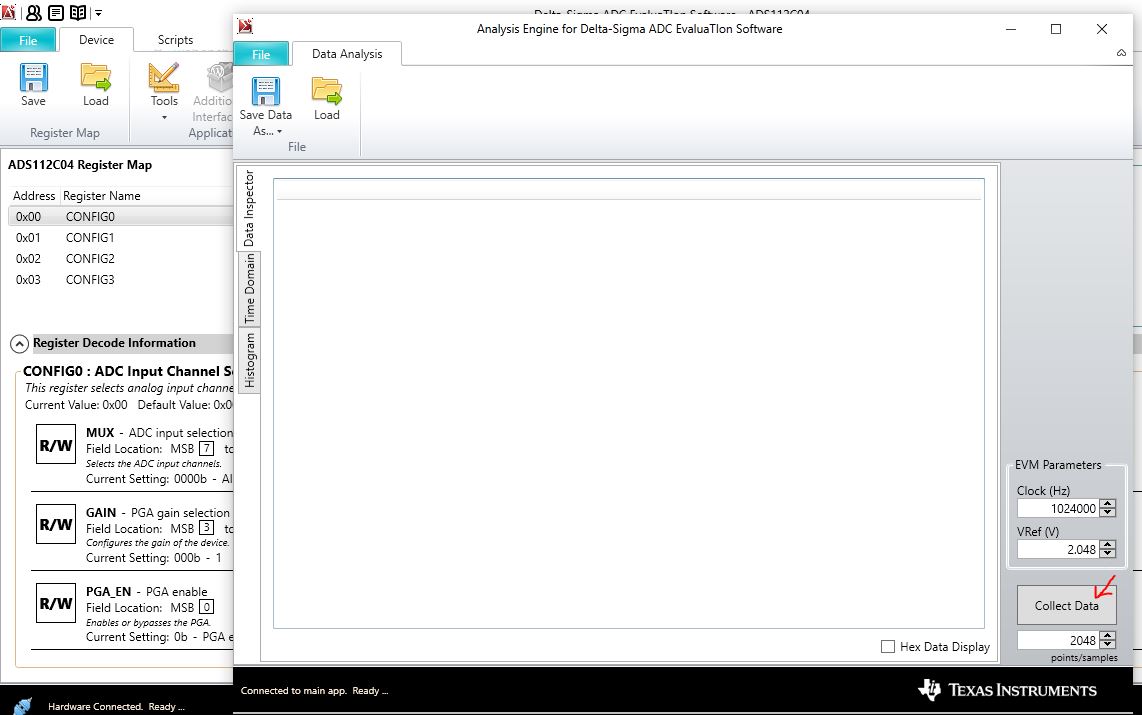Open the Tools dropdown arrow

coord(164,117)
